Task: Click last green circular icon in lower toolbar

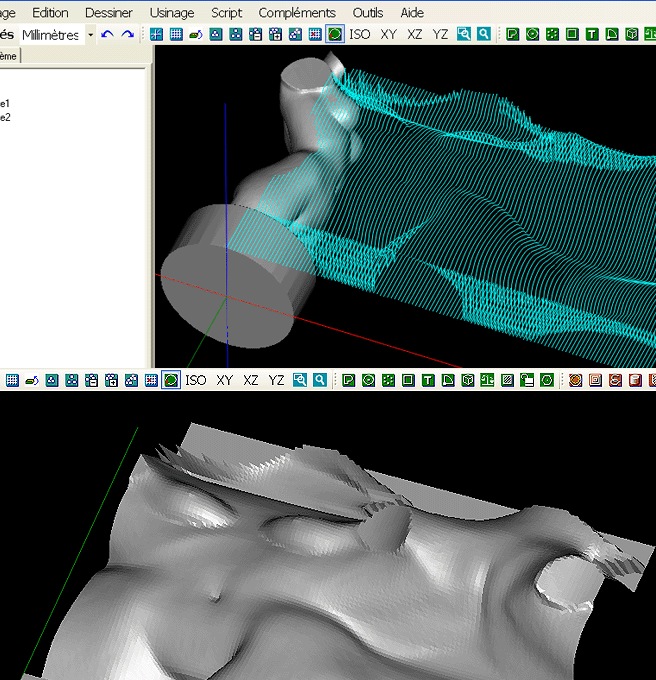Action: click(547, 380)
